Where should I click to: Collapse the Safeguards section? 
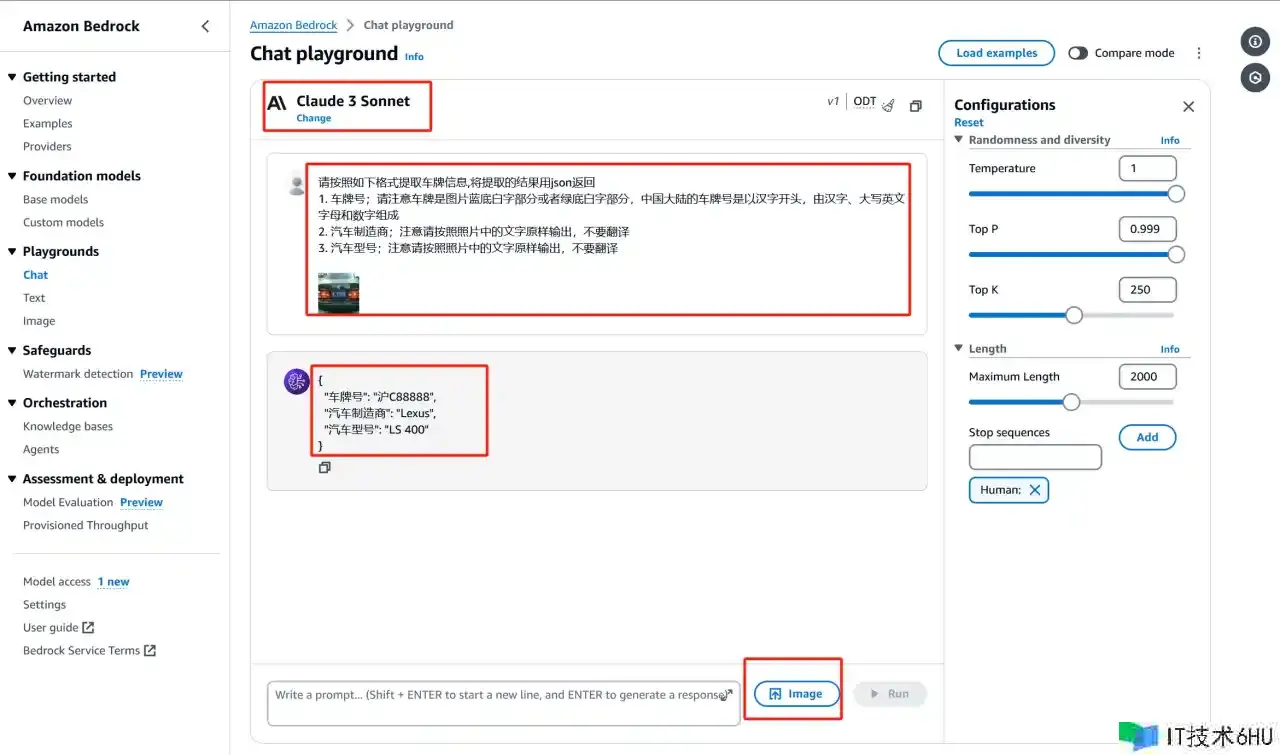tap(12, 351)
